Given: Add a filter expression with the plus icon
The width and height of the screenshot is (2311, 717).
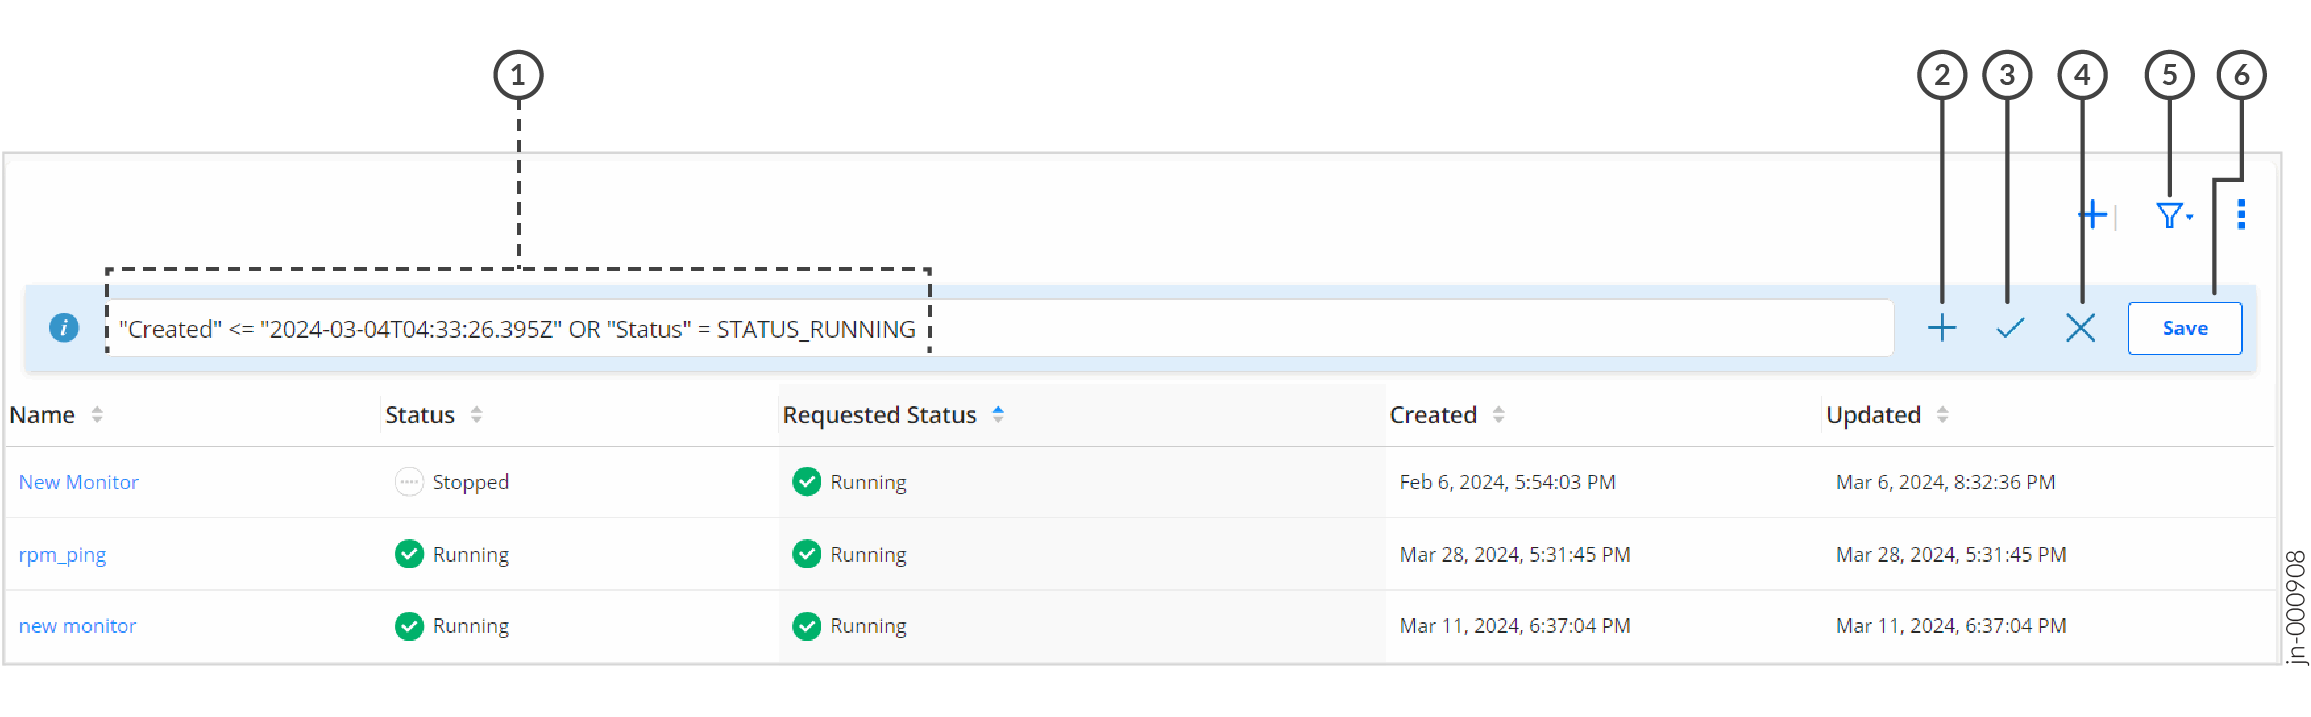Looking at the screenshot, I should click(x=1941, y=327).
